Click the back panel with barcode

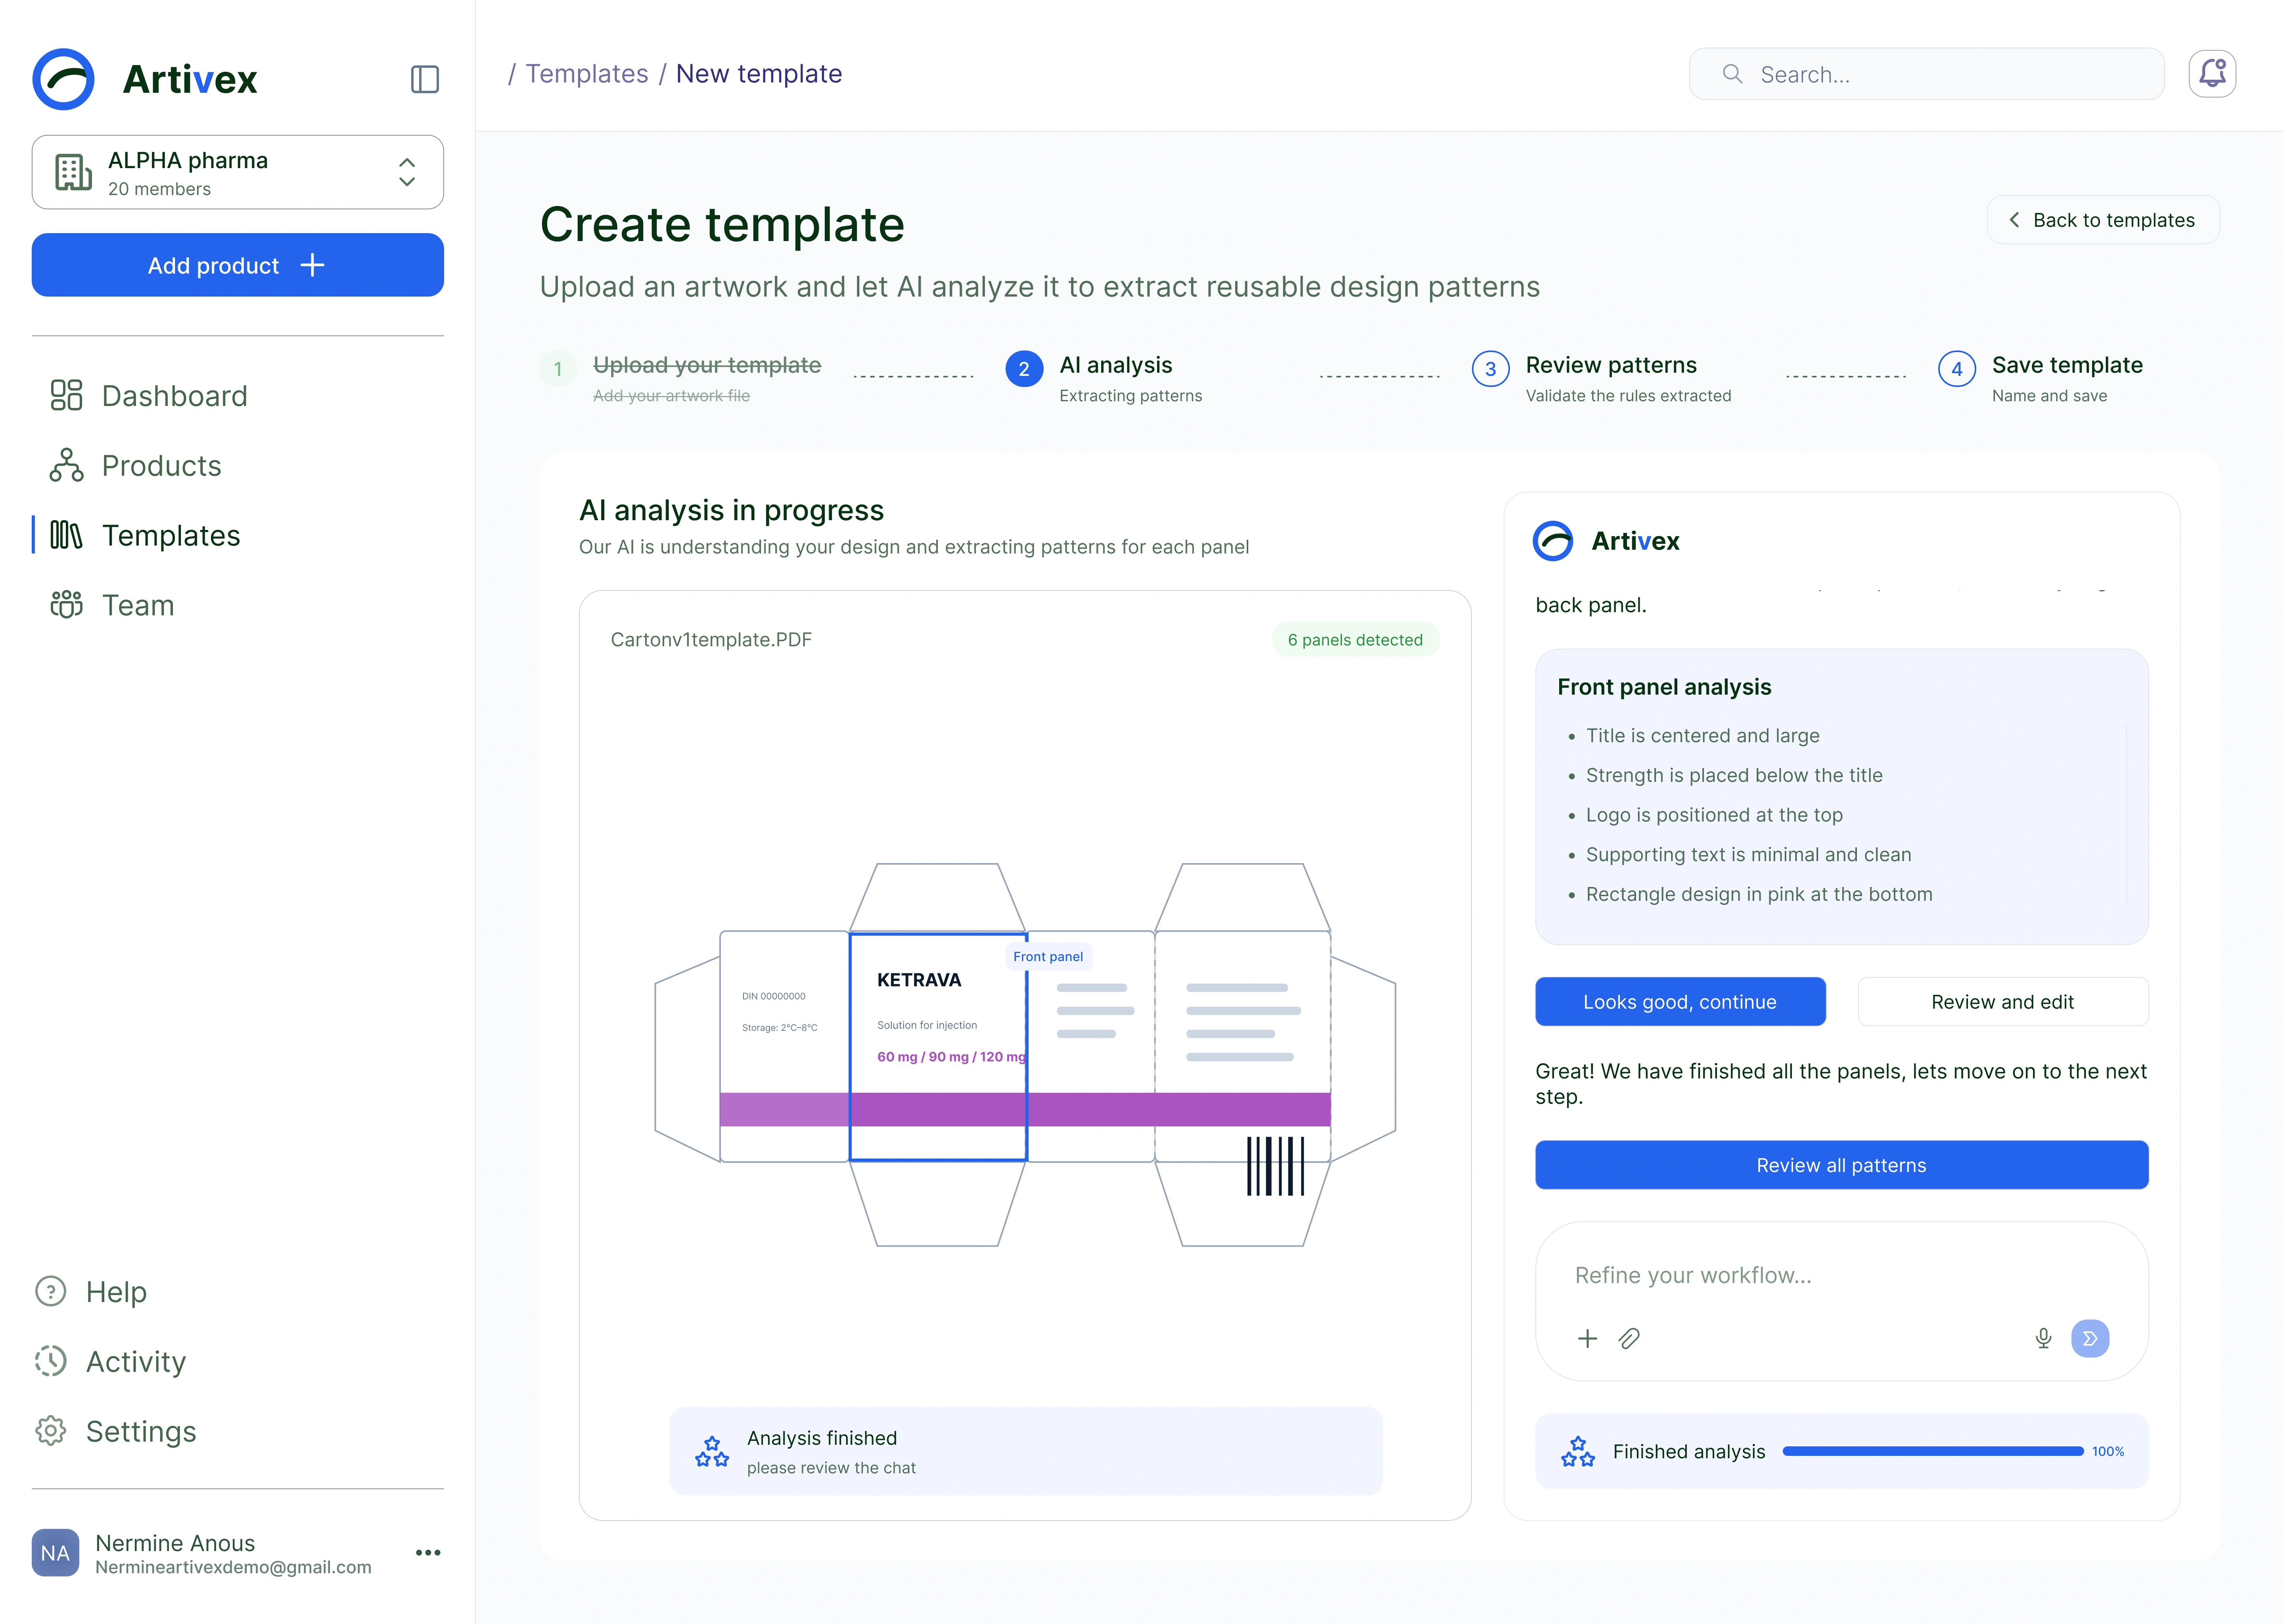pos(1243,1047)
